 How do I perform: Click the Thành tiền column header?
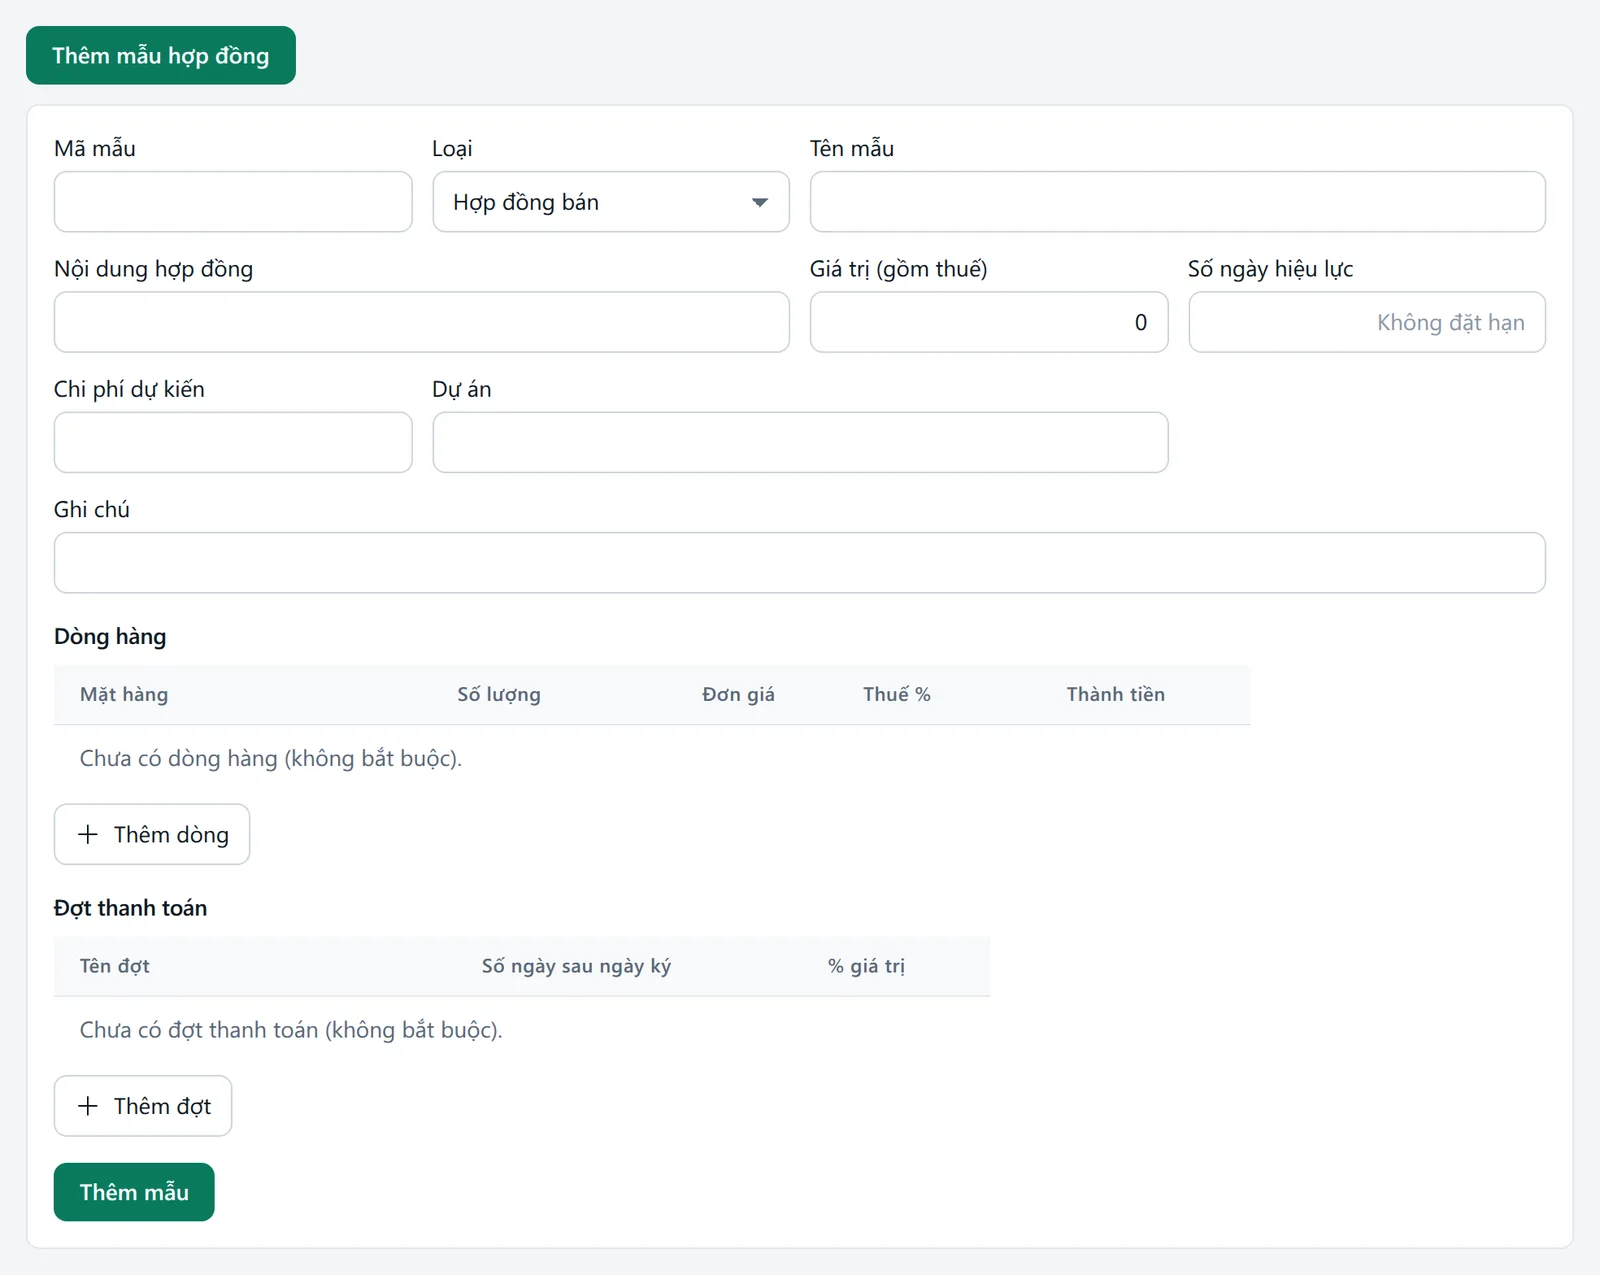(1116, 694)
